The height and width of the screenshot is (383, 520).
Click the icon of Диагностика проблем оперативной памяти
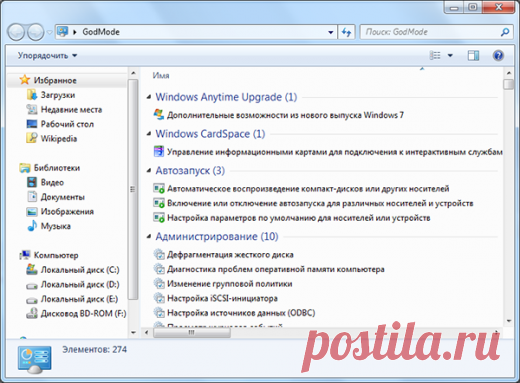point(159,269)
